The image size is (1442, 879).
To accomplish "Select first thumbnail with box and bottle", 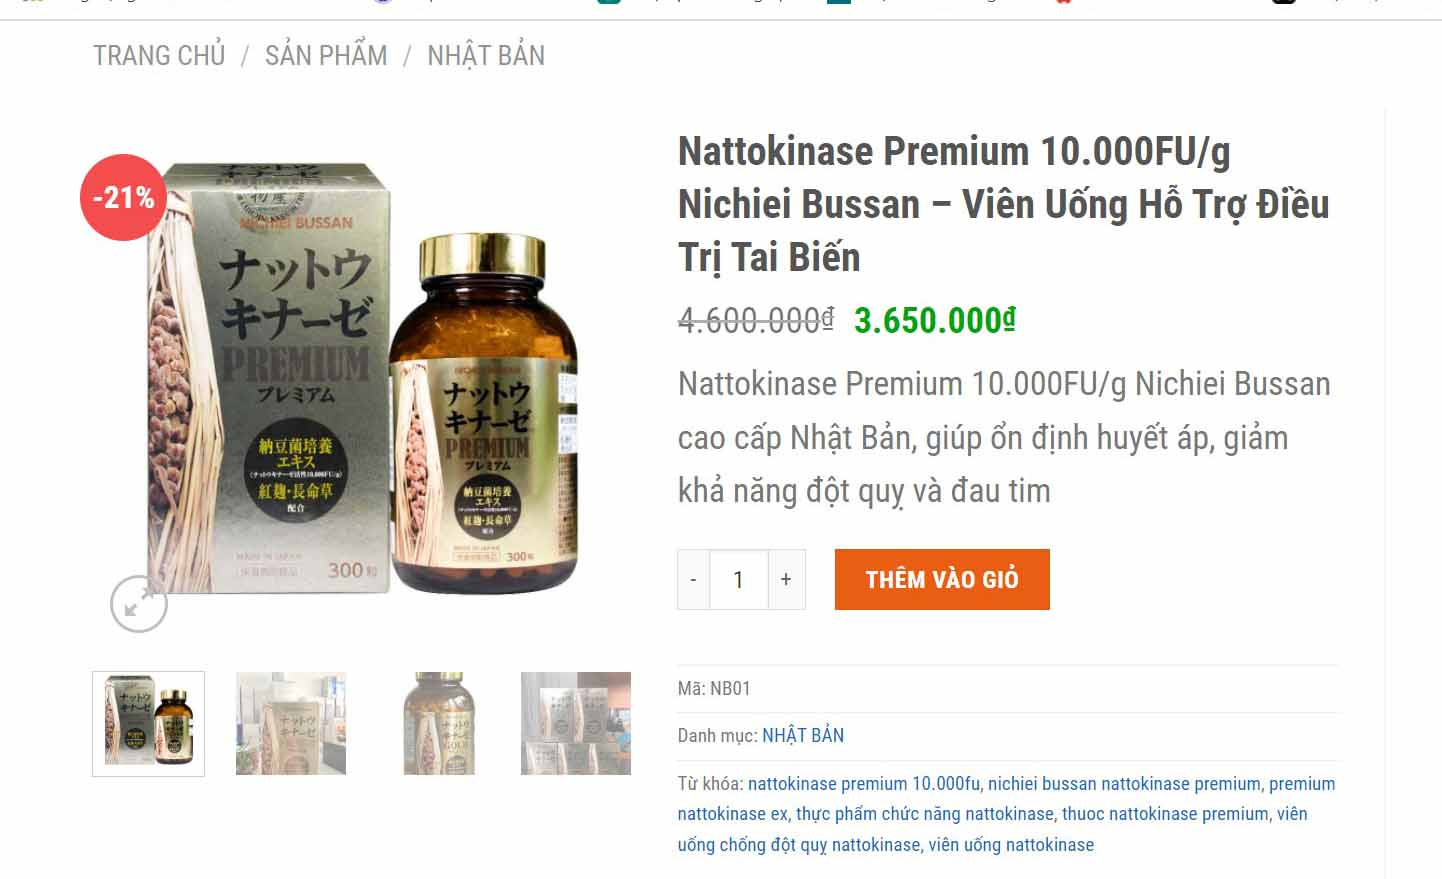I will point(149,724).
